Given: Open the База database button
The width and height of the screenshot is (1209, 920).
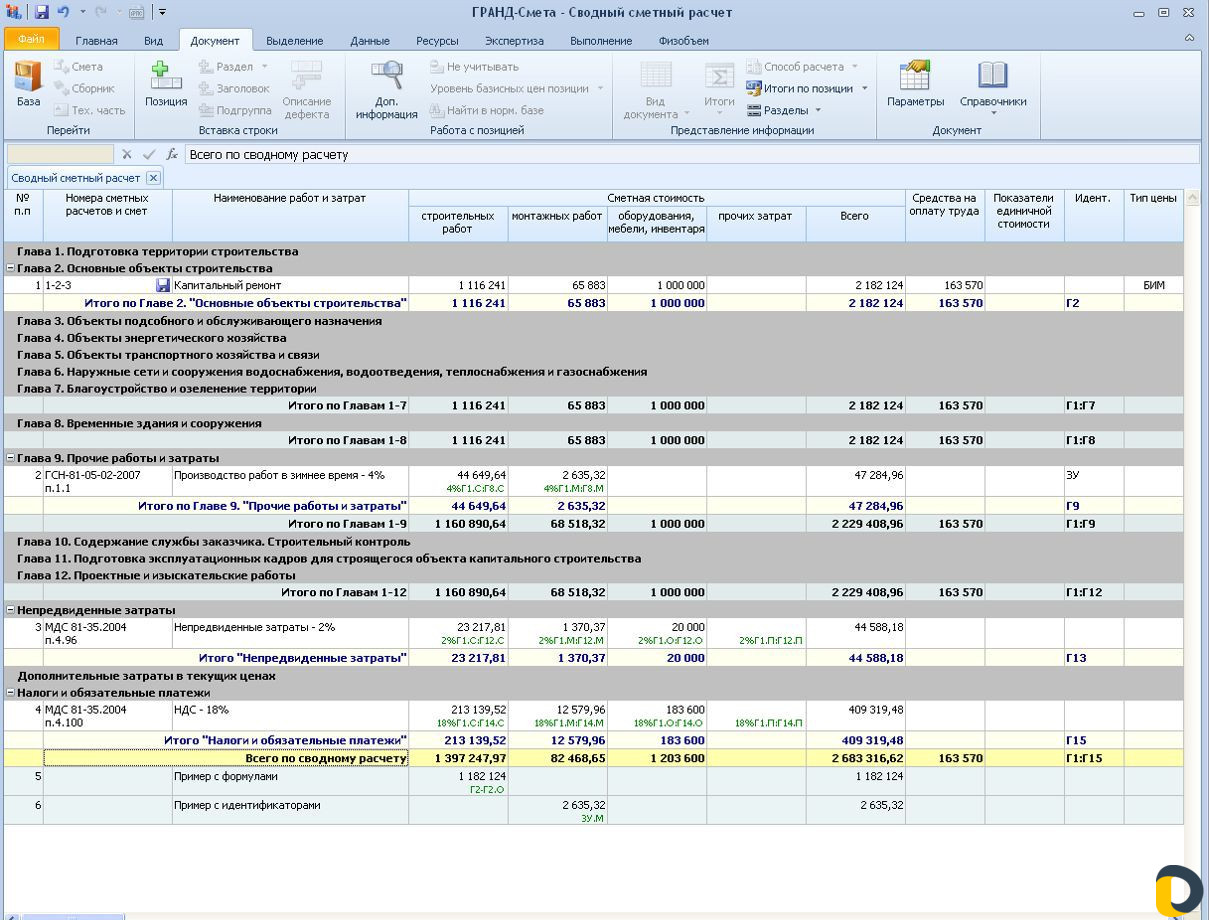Looking at the screenshot, I should click(29, 84).
